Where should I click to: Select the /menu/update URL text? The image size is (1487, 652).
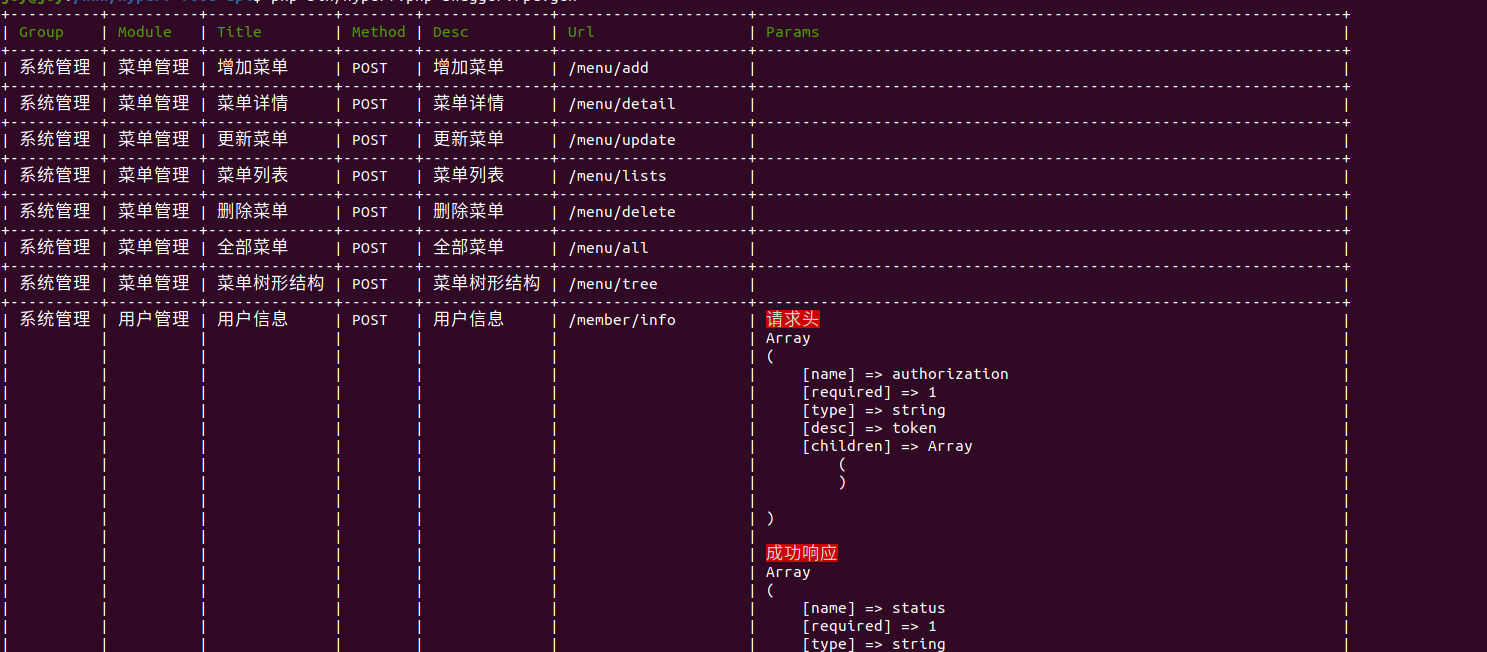621,140
